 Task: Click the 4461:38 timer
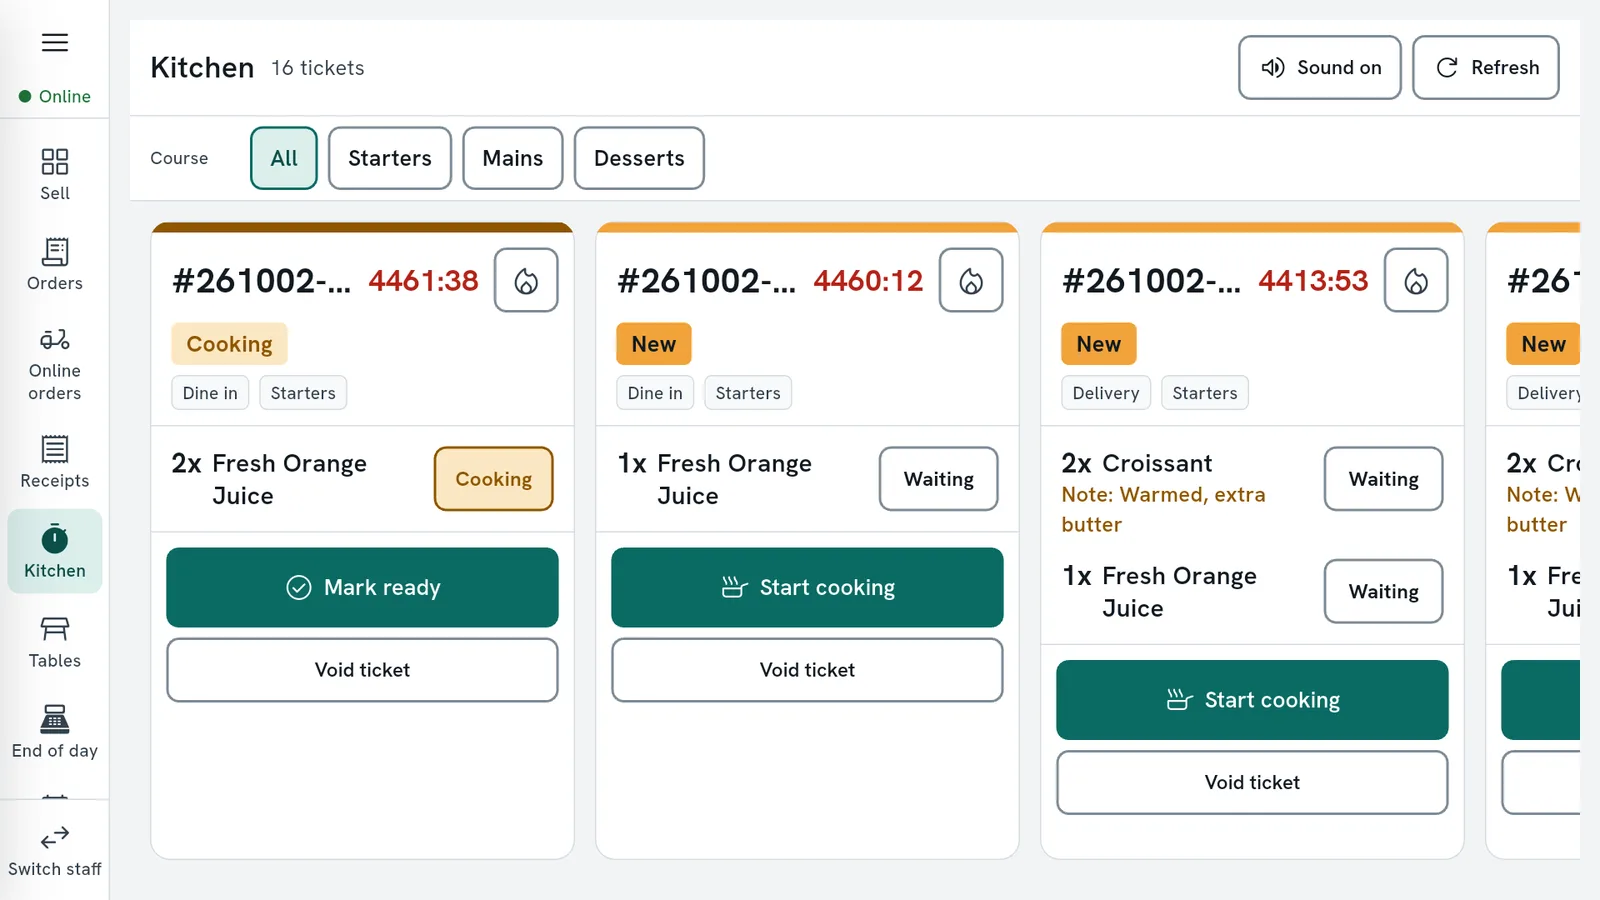[x=424, y=281]
